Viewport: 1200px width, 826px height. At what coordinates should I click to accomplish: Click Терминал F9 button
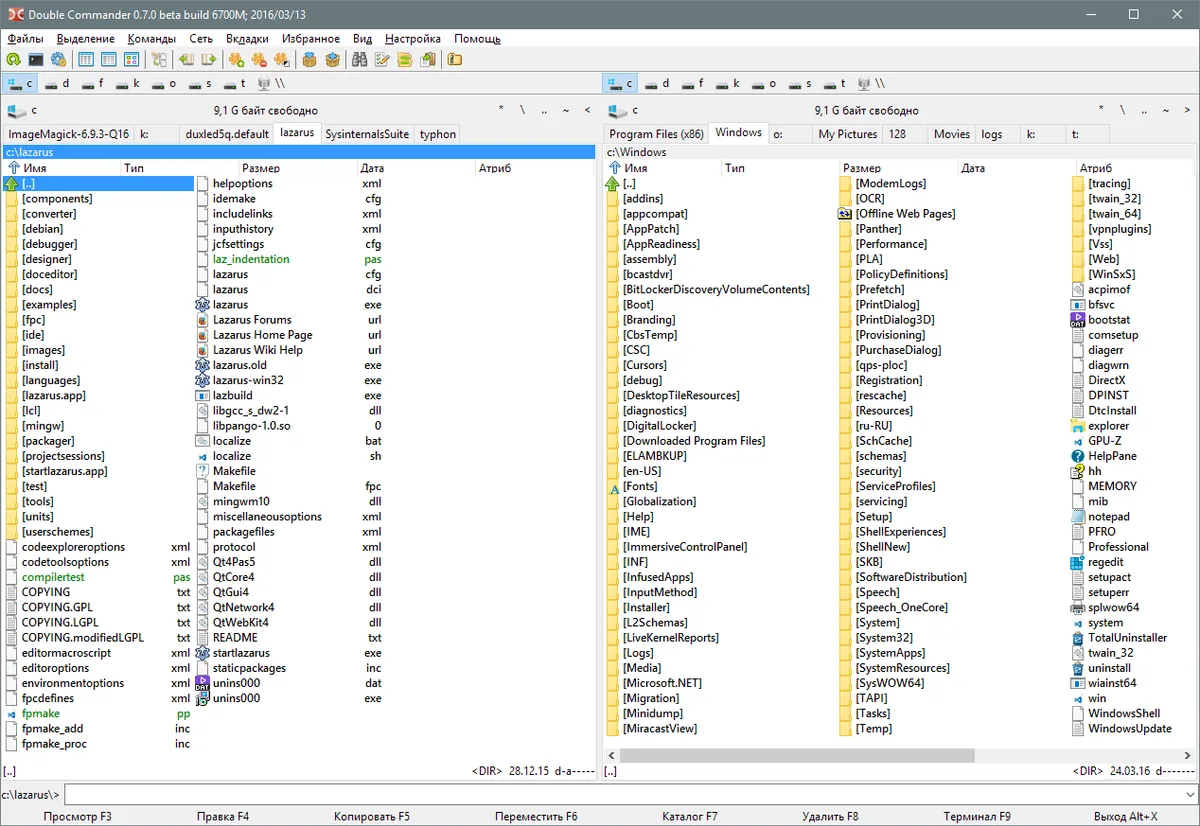pyautogui.click(x=977, y=817)
